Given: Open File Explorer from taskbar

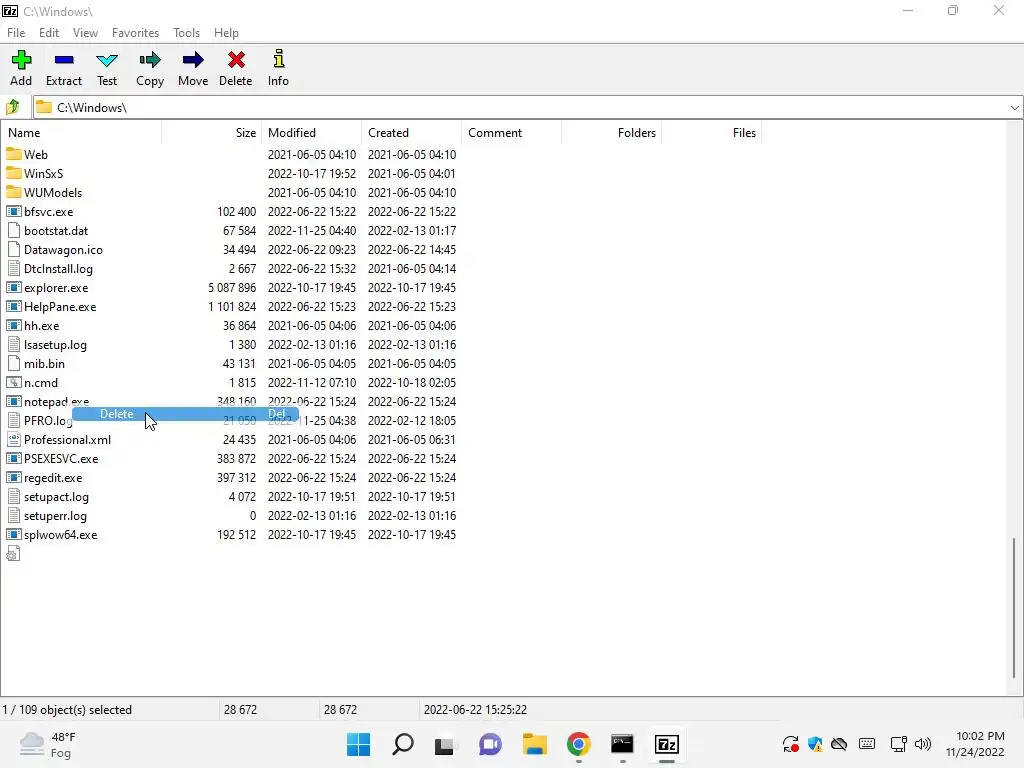Looking at the screenshot, I should pyautogui.click(x=534, y=744).
